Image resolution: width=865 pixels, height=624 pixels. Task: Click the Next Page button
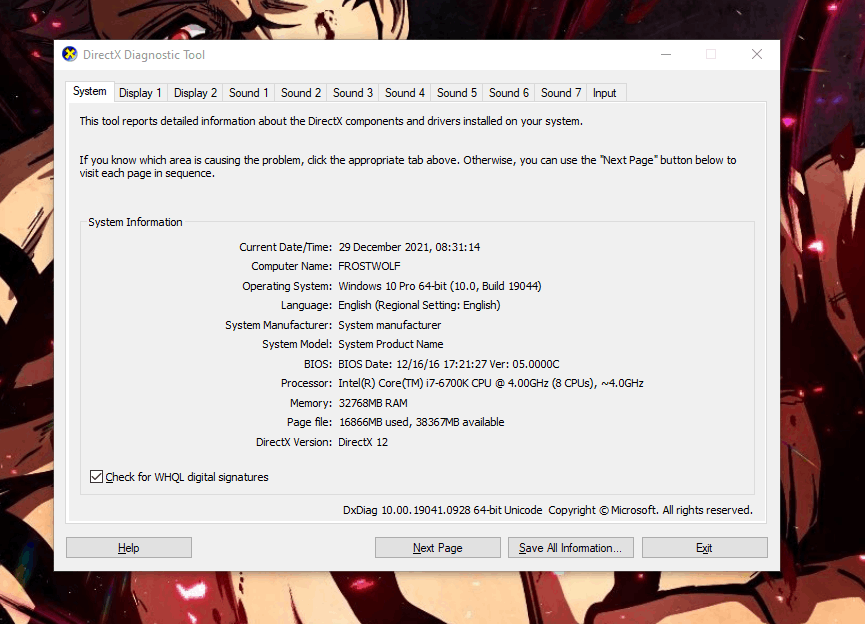pyautogui.click(x=437, y=548)
